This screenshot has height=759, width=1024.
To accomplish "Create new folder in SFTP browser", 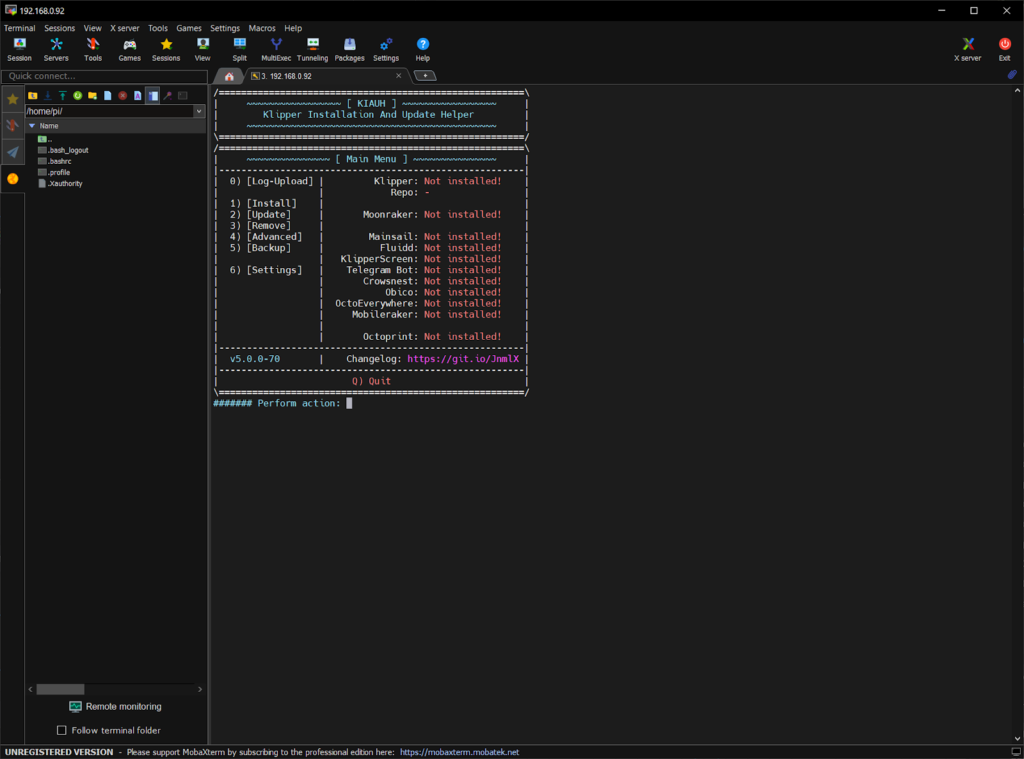I will coord(93,95).
